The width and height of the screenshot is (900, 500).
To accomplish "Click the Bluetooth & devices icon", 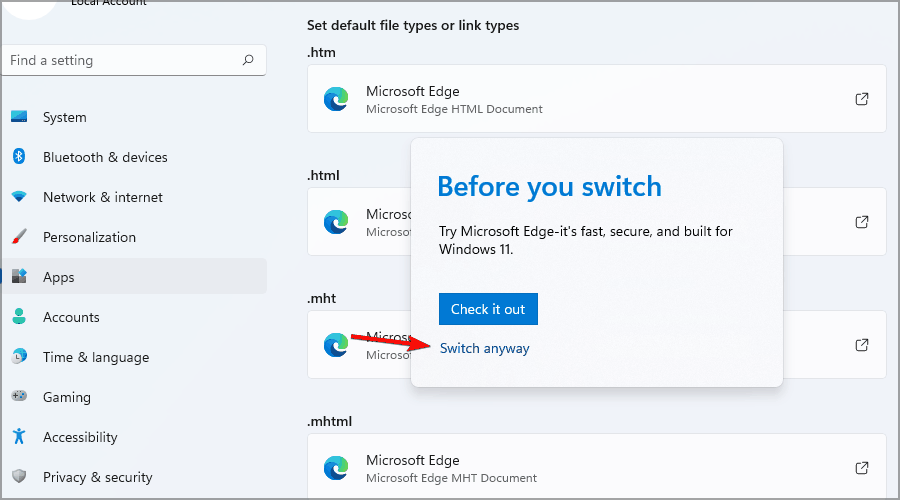I will click(x=19, y=157).
